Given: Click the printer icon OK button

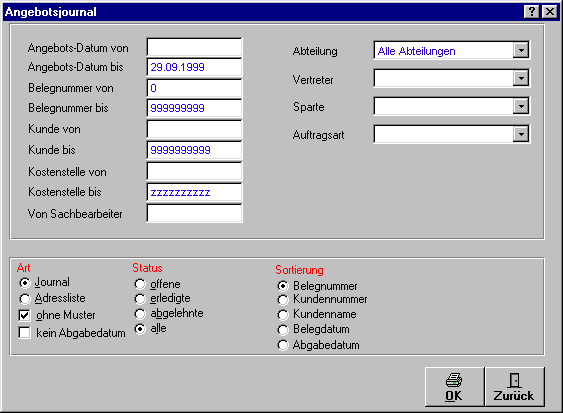Looking at the screenshot, I should pyautogui.click(x=454, y=387).
